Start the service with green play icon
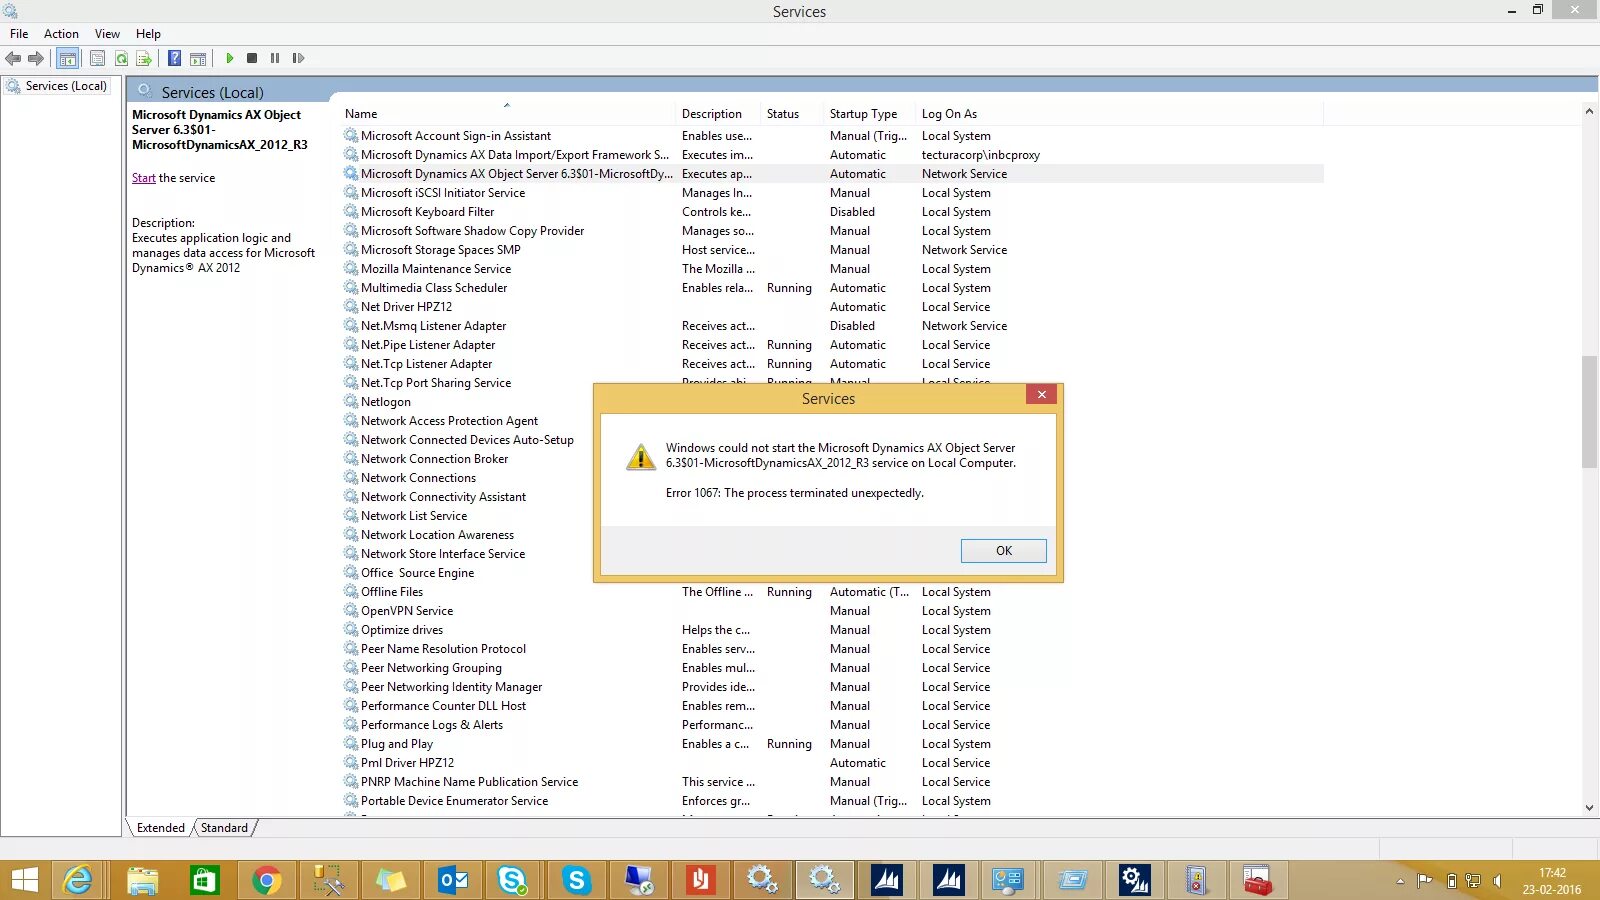This screenshot has height=900, width=1600. coord(229,58)
